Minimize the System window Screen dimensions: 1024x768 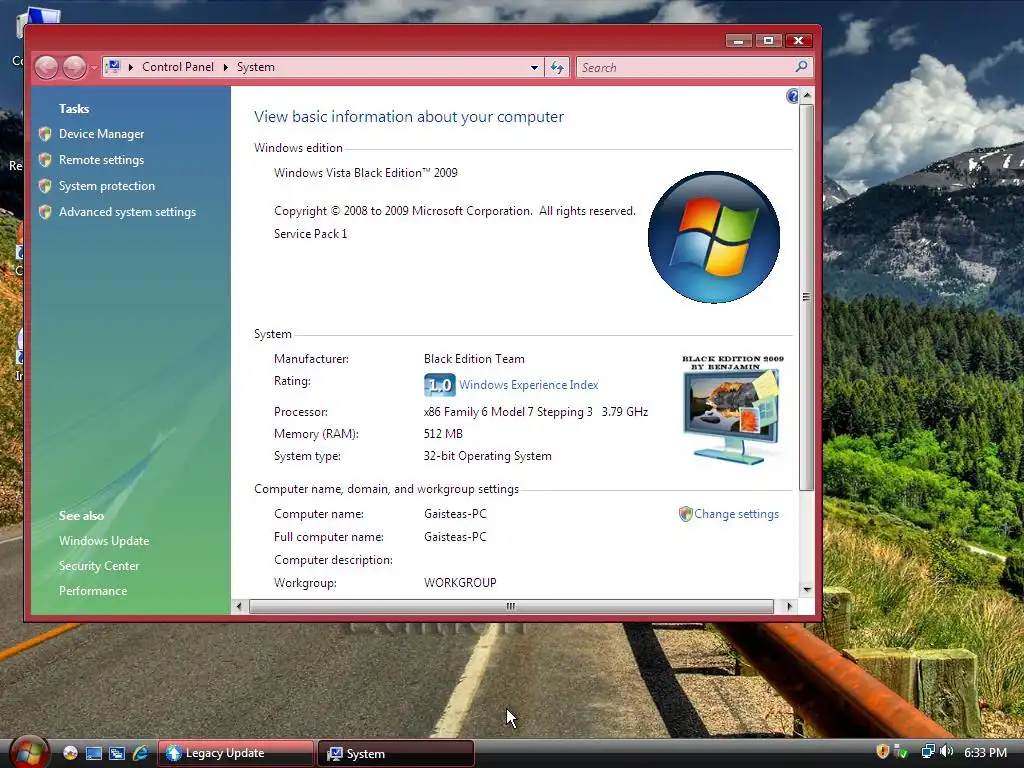coord(739,40)
